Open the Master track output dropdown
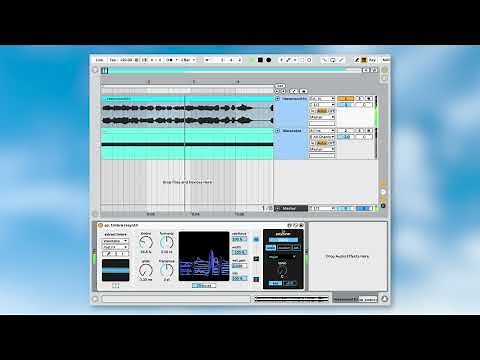480x360 pixels. tap(322, 208)
